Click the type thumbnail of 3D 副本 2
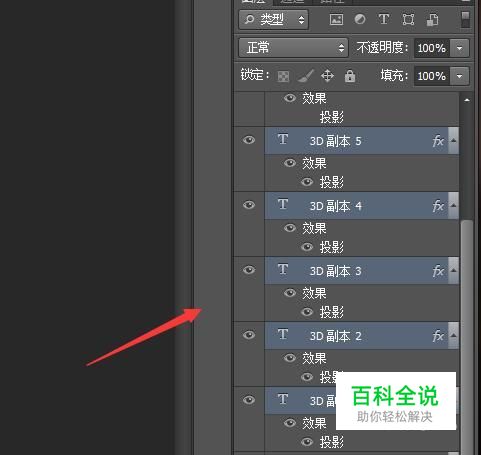 pos(283,334)
